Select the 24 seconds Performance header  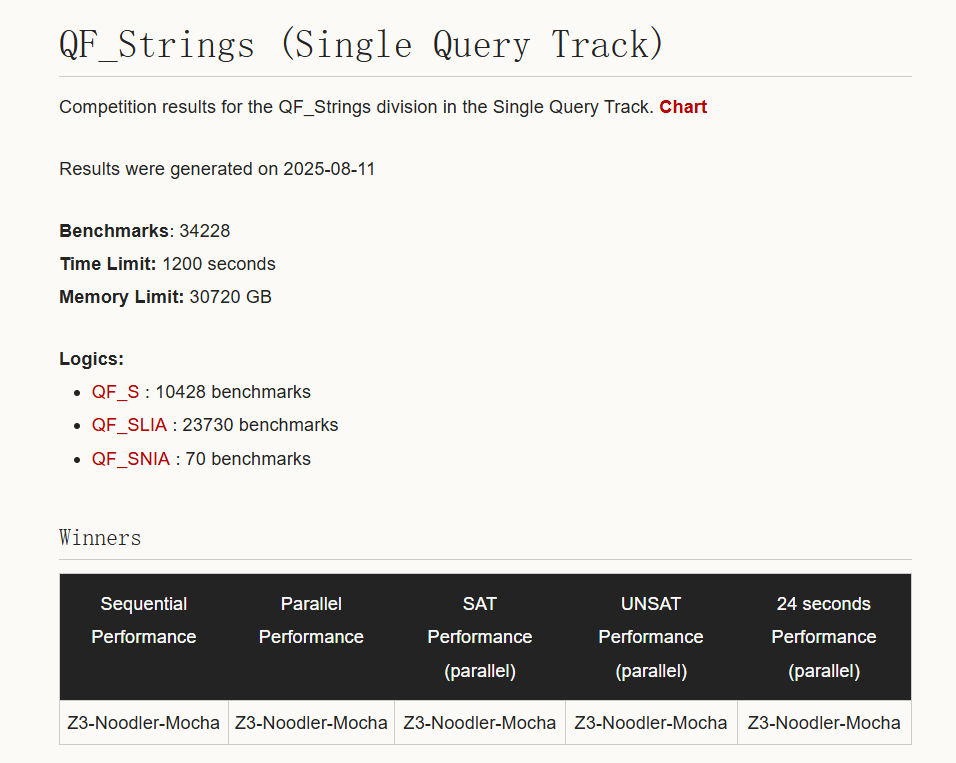tap(824, 637)
